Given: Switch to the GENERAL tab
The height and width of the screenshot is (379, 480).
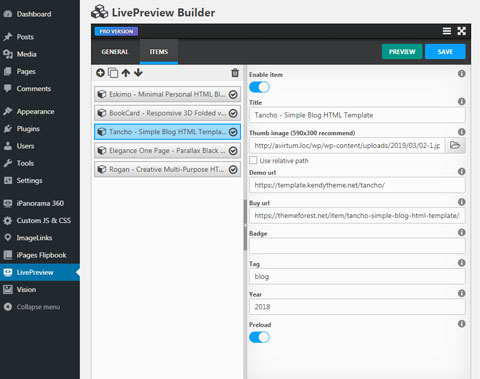Looking at the screenshot, I should pos(115,52).
